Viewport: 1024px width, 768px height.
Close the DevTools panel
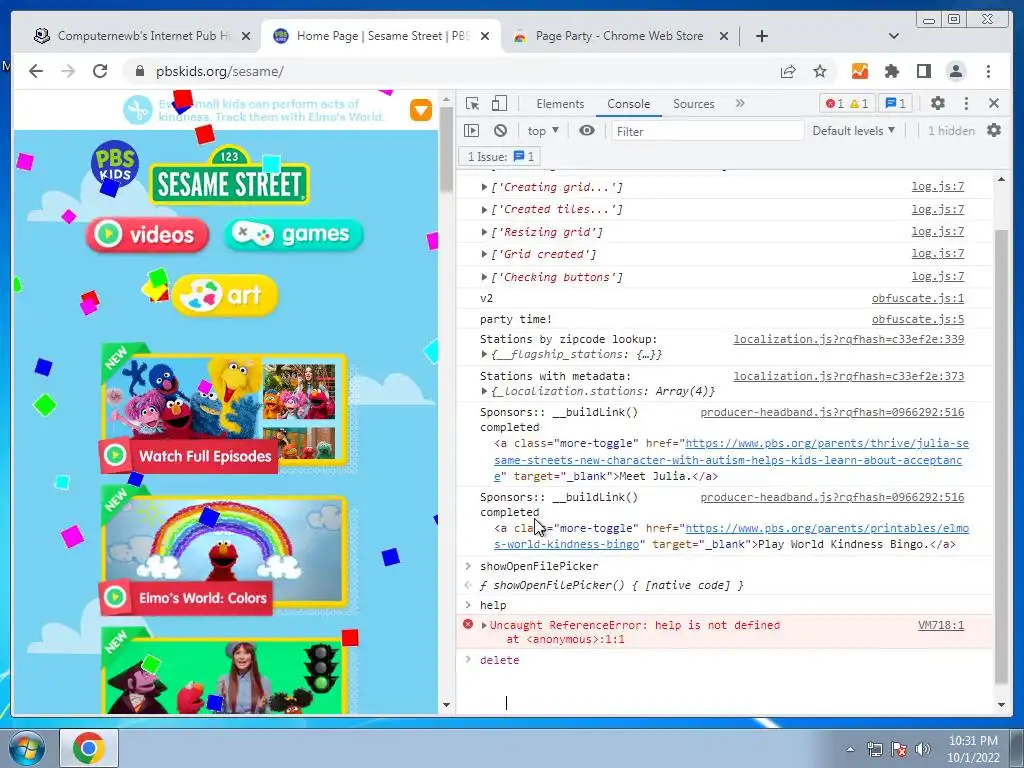[994, 103]
